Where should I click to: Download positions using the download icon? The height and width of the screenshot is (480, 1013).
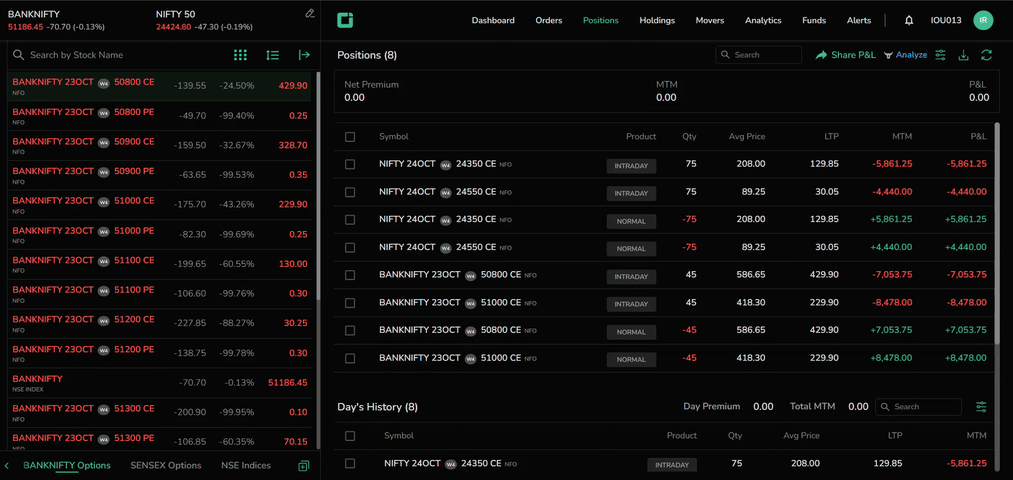coord(963,55)
